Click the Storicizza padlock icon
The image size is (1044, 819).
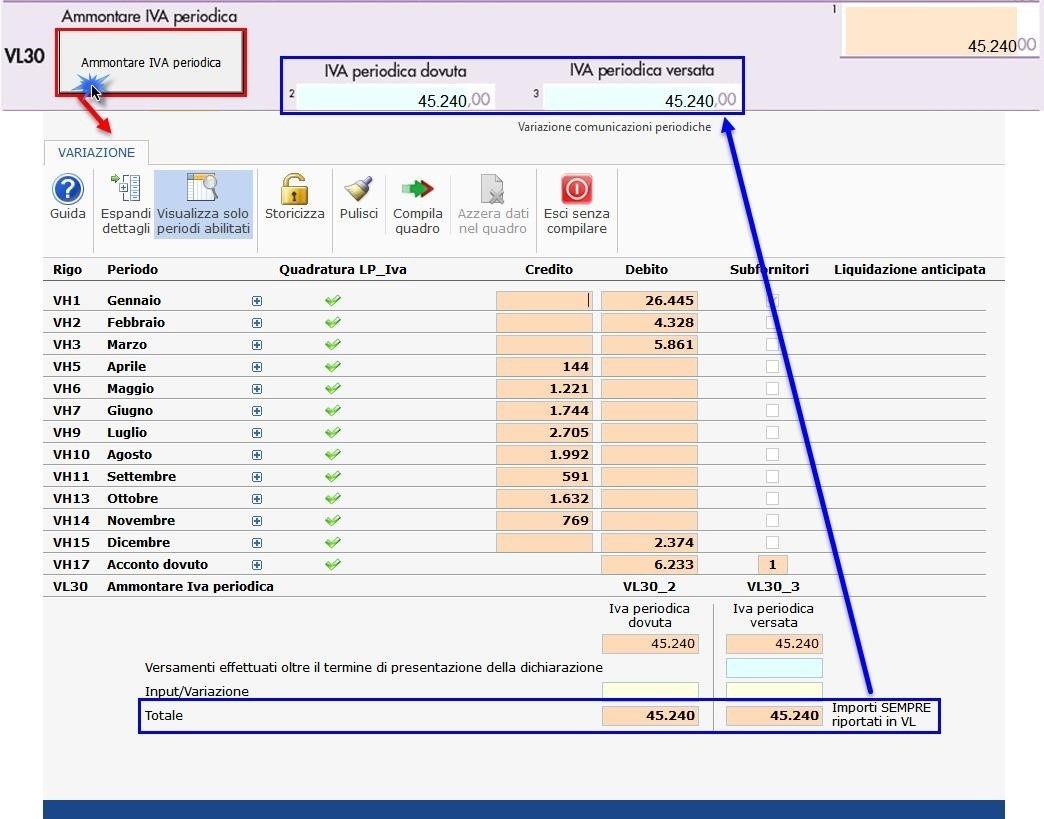(294, 189)
